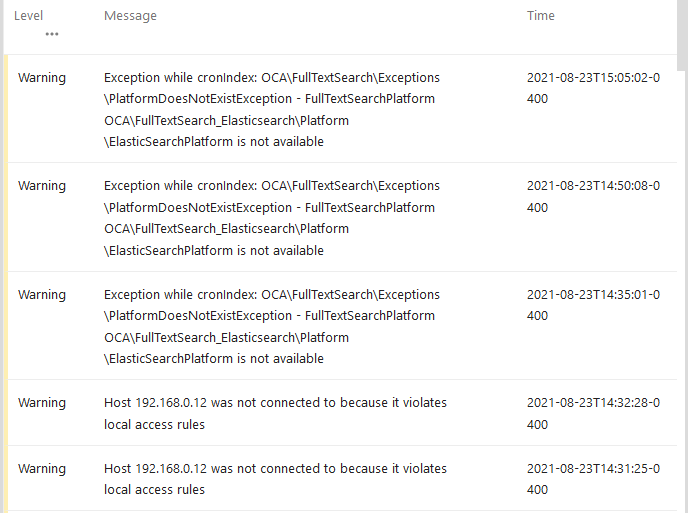Select the Host 192.168.0.12 message from 14:32:28
This screenshot has height=513, width=688.
(275, 413)
